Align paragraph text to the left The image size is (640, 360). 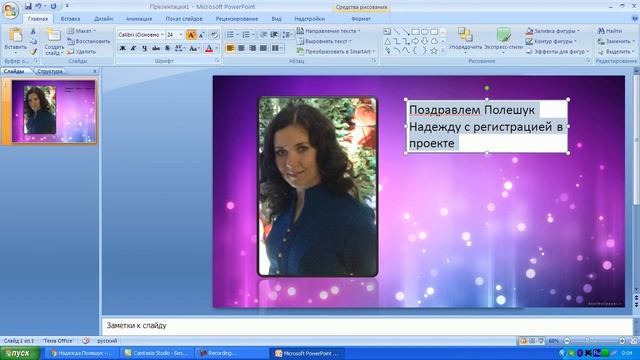pyautogui.click(x=230, y=49)
